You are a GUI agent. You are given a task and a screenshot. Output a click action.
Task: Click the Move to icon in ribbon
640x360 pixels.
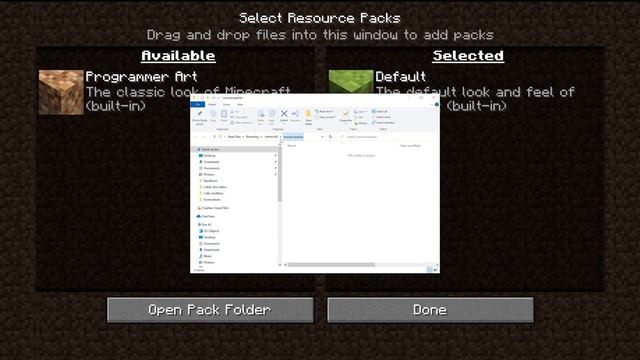point(261,117)
